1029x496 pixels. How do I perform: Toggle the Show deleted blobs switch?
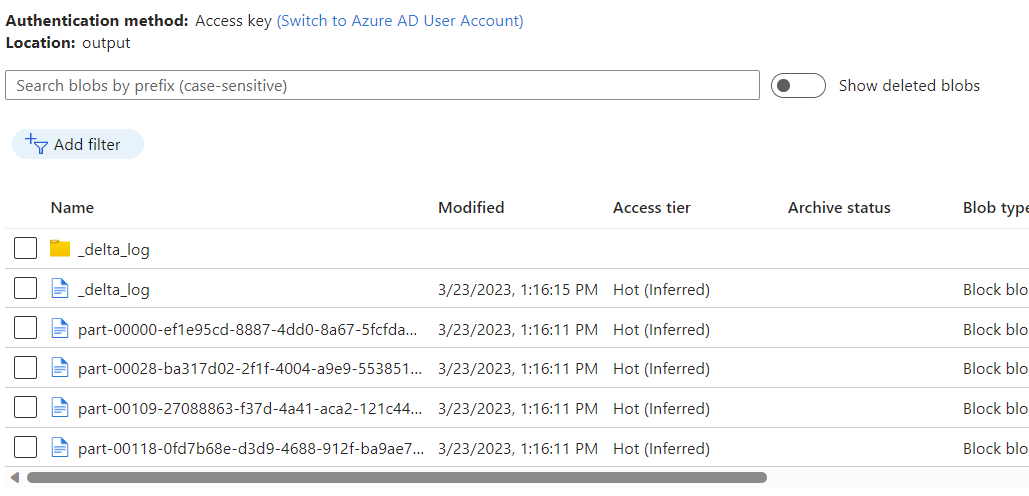coord(797,86)
